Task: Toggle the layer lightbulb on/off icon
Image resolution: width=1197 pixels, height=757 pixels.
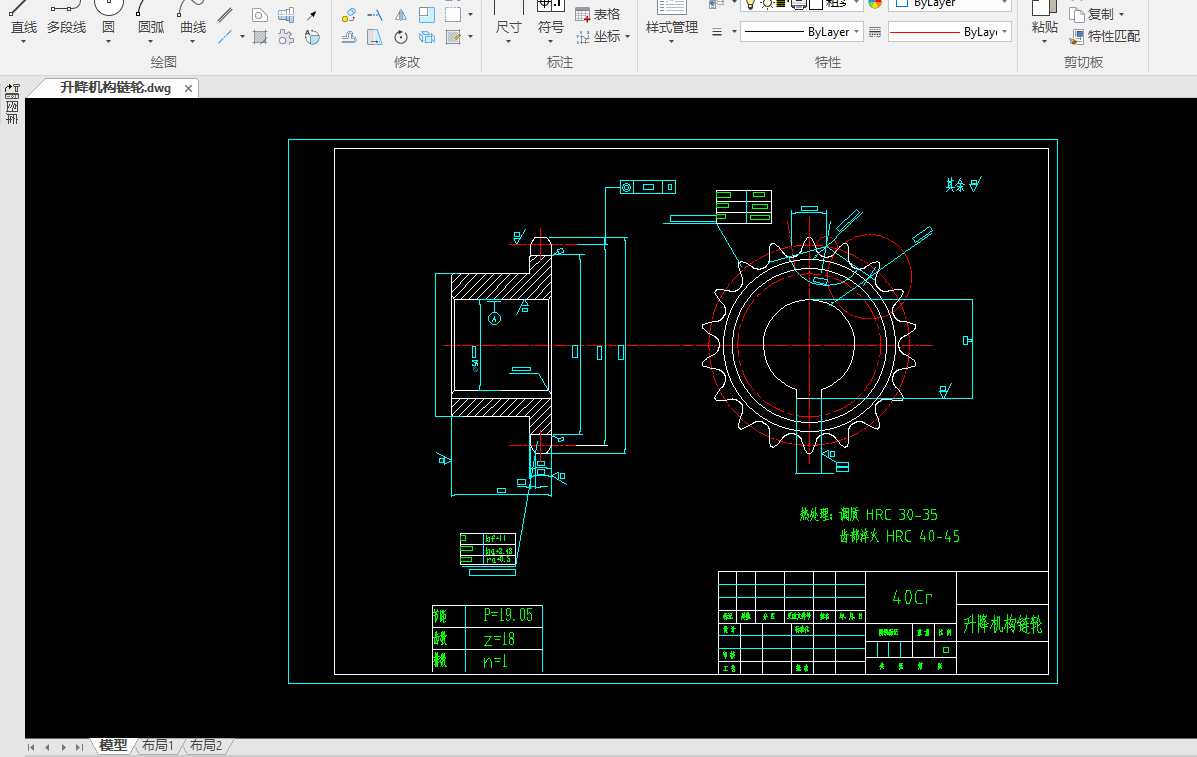Action: 750,3
